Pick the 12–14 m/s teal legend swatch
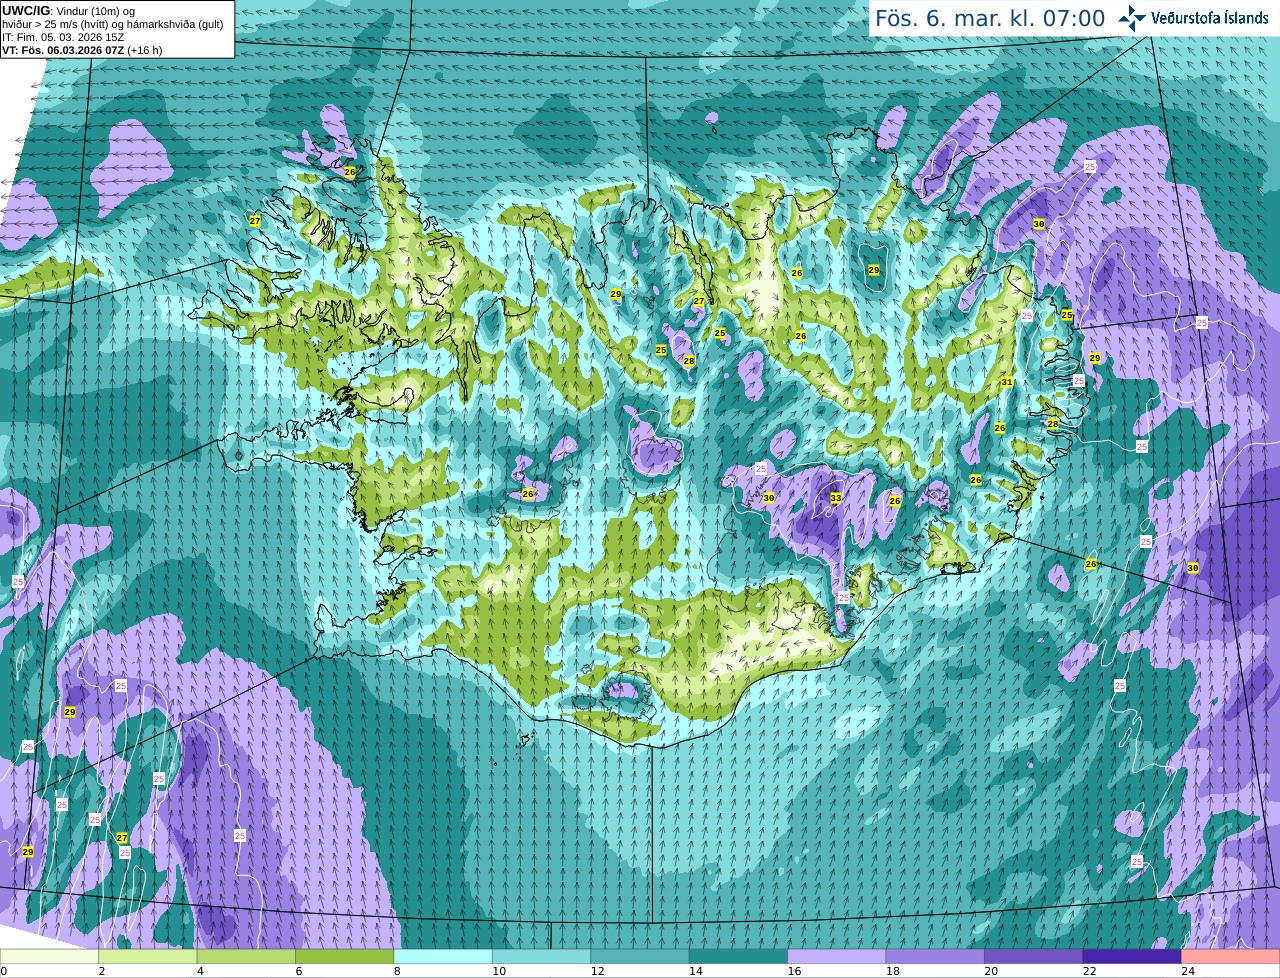The image size is (1280, 978). [x=640, y=957]
